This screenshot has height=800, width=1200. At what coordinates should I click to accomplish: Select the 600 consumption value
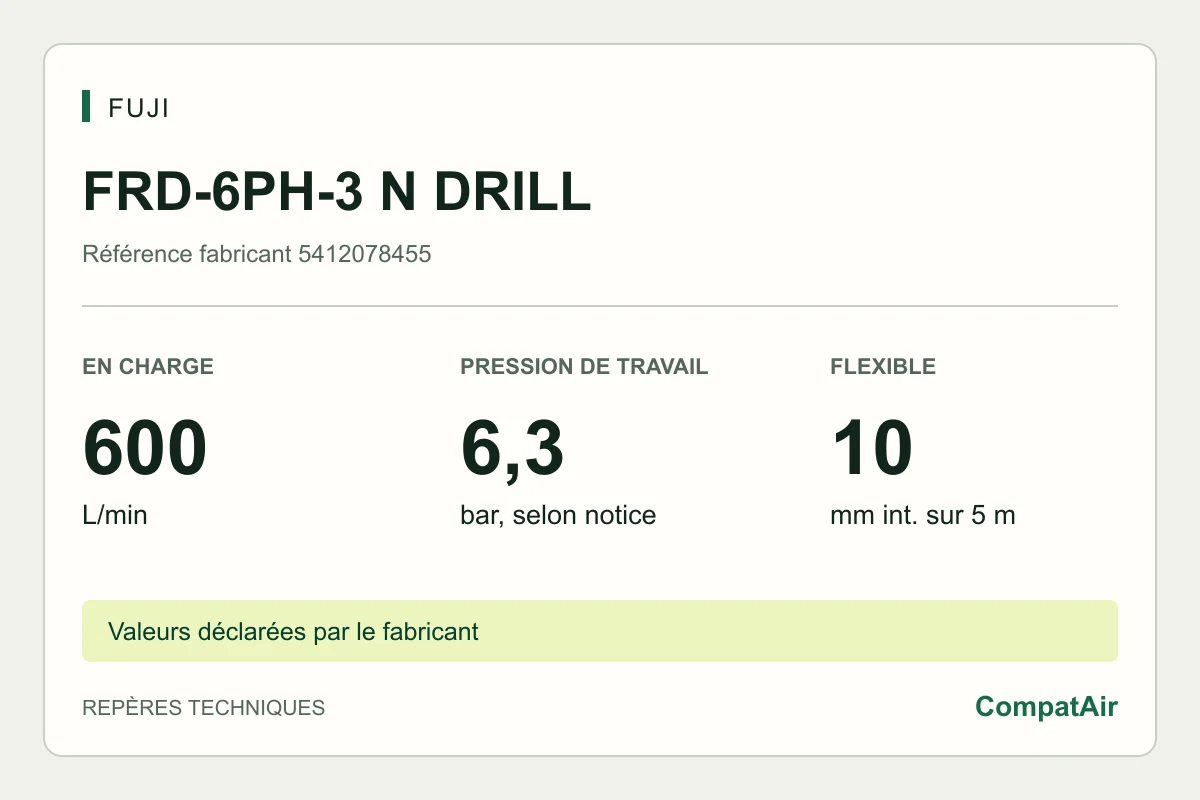(x=145, y=449)
